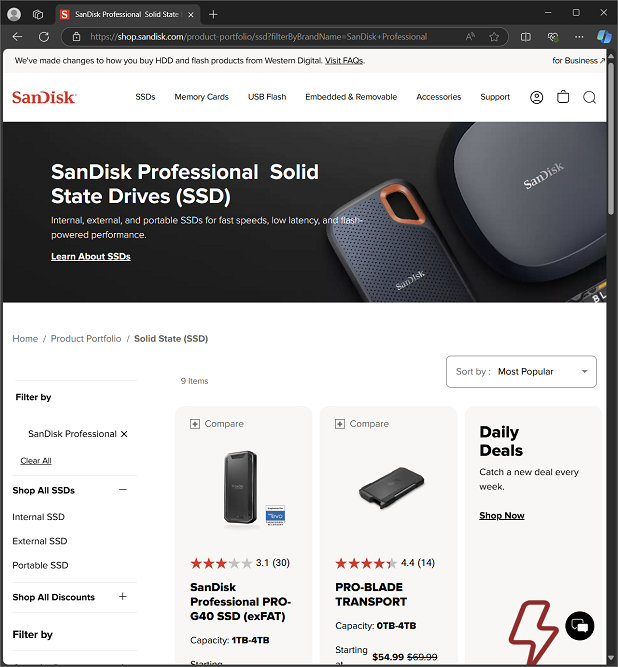Follow the Learn About SSDs link

91,257
